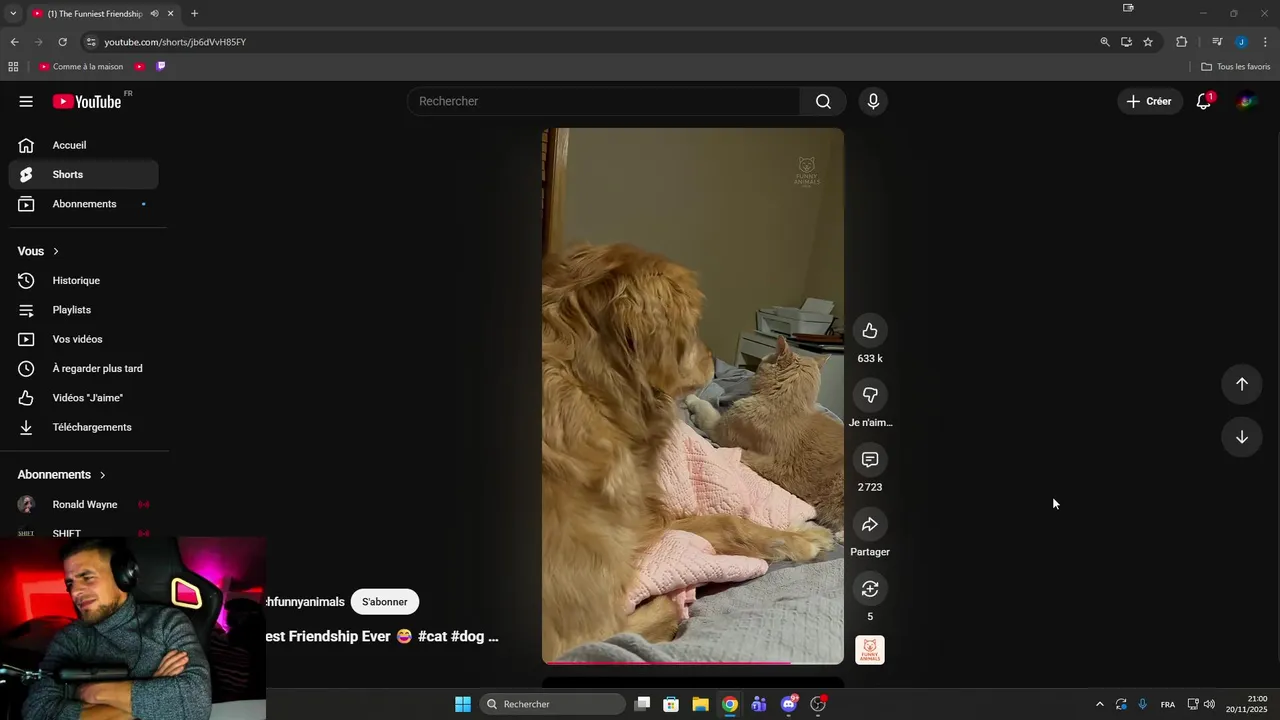Open Vidéos "J'aime" in the sidebar

[84, 398]
